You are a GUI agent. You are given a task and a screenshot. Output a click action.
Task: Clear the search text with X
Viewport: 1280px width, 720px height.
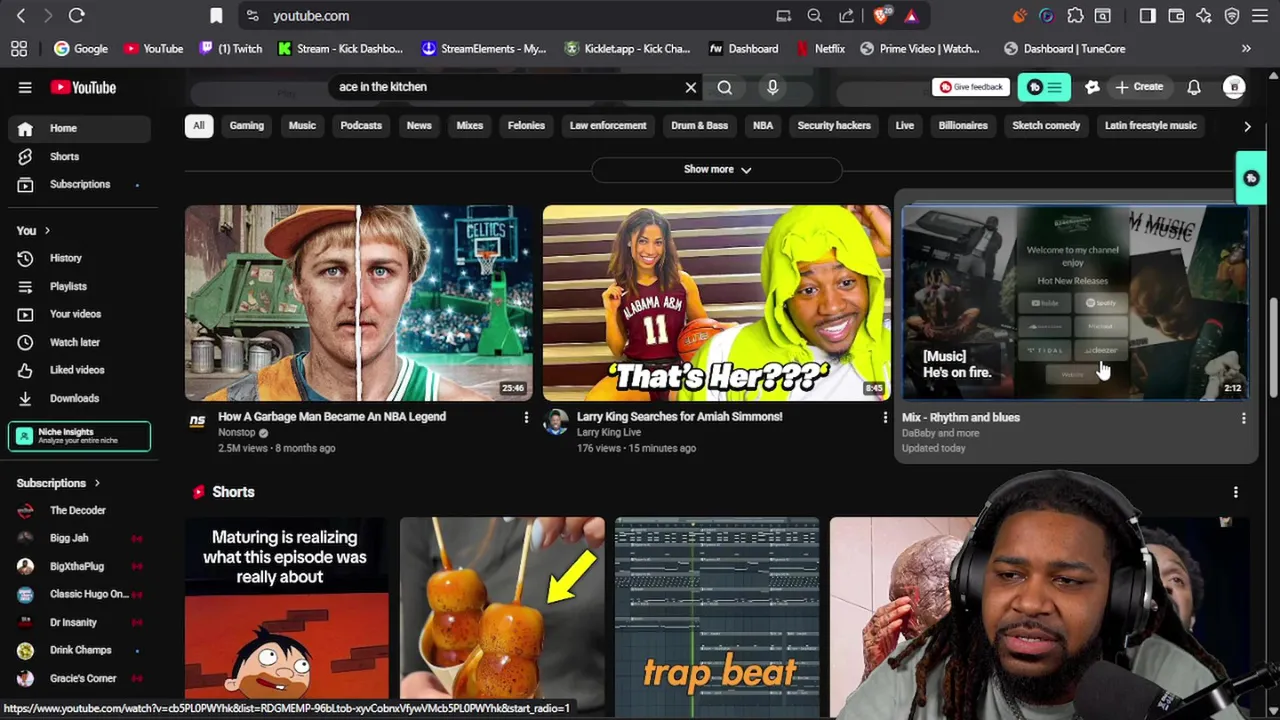pyautogui.click(x=690, y=87)
